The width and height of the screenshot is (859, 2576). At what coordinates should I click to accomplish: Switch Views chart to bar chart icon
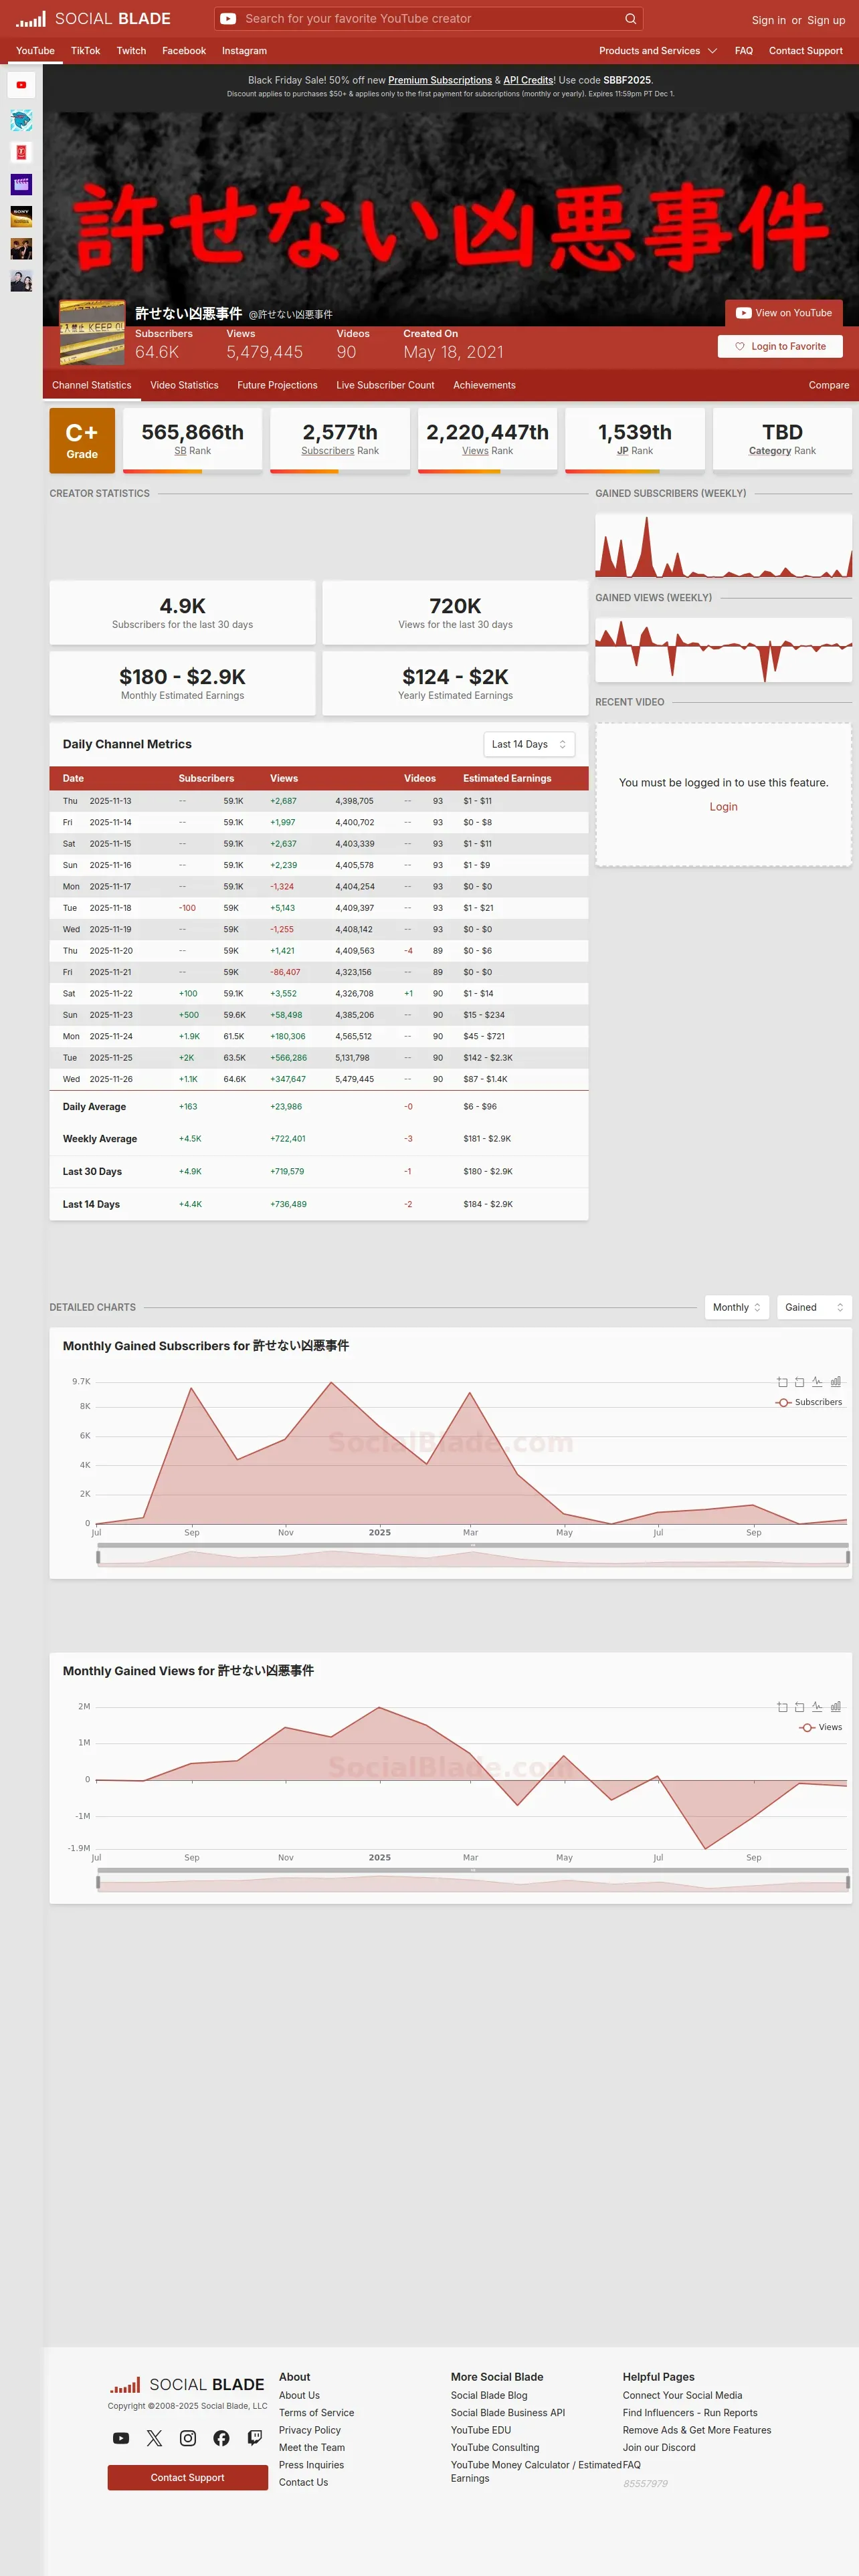click(836, 1707)
